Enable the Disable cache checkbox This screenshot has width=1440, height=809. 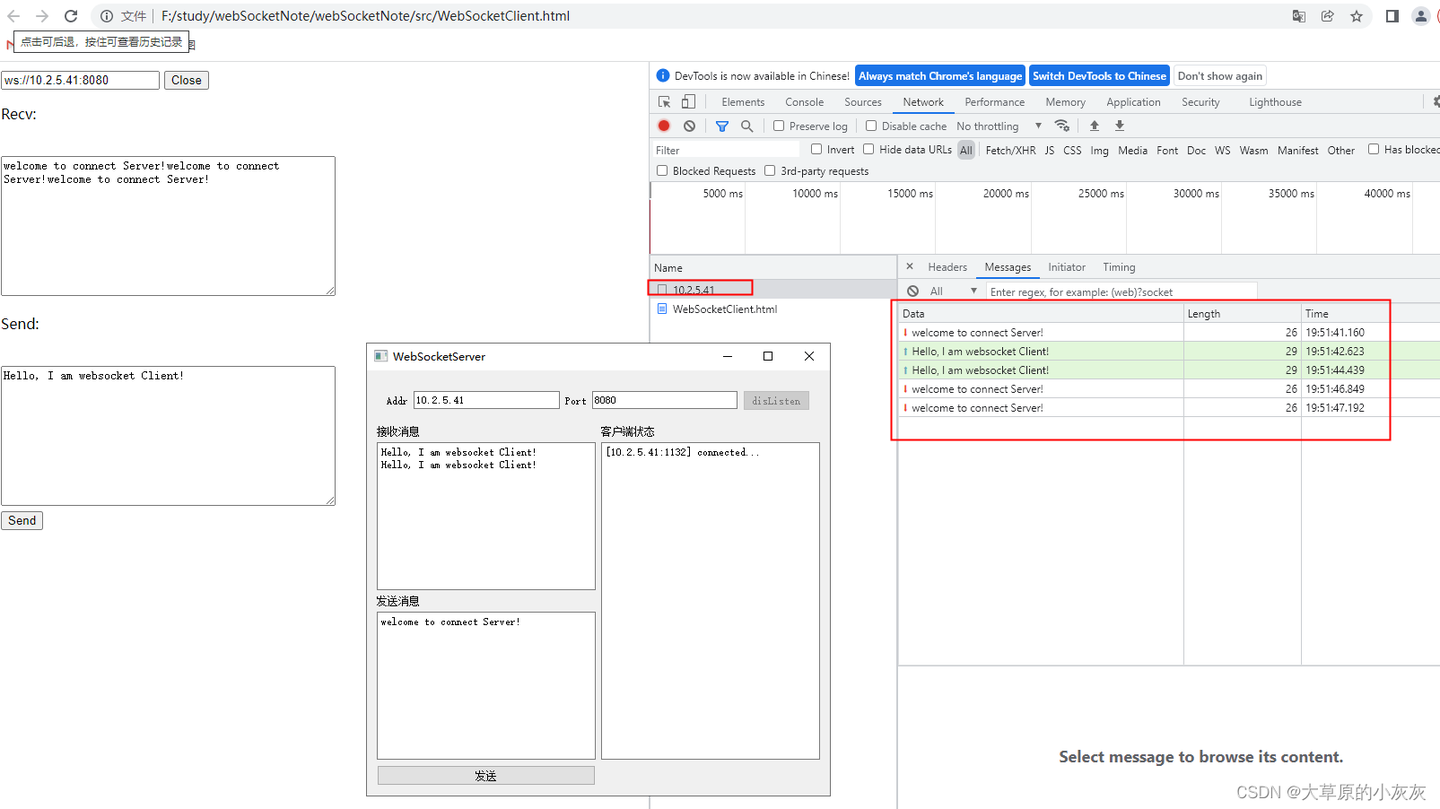[x=871, y=126]
